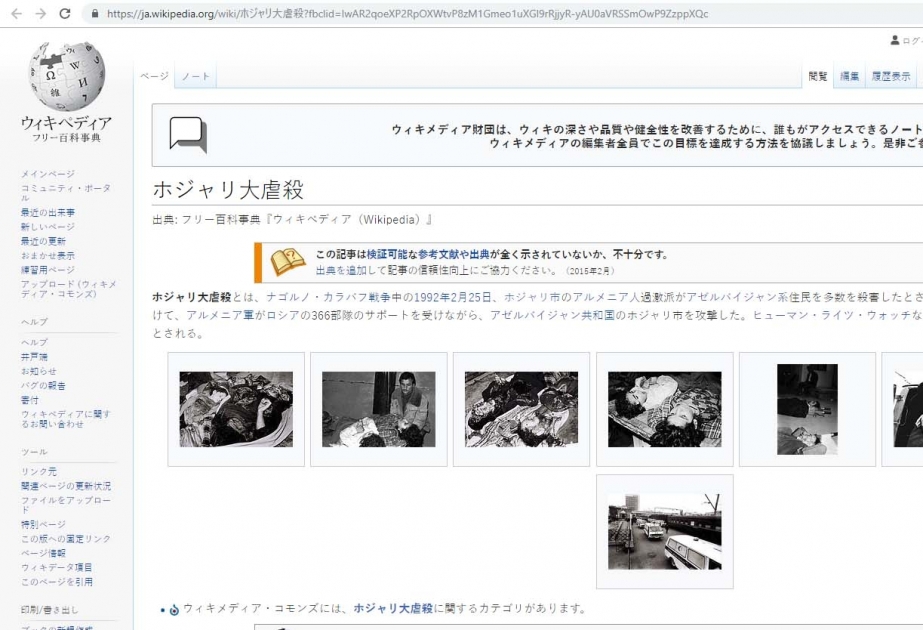This screenshot has height=630, width=923.
Task: Open 最近の出来事 sidebar link
Action: (x=48, y=212)
